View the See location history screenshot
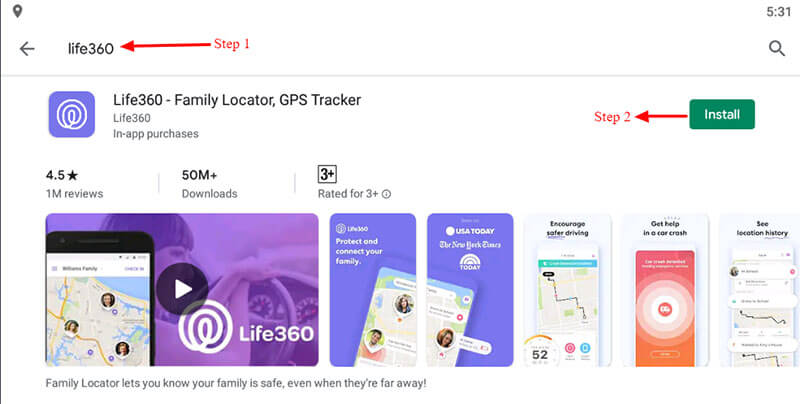Viewport: 800px width, 404px height. (x=760, y=290)
